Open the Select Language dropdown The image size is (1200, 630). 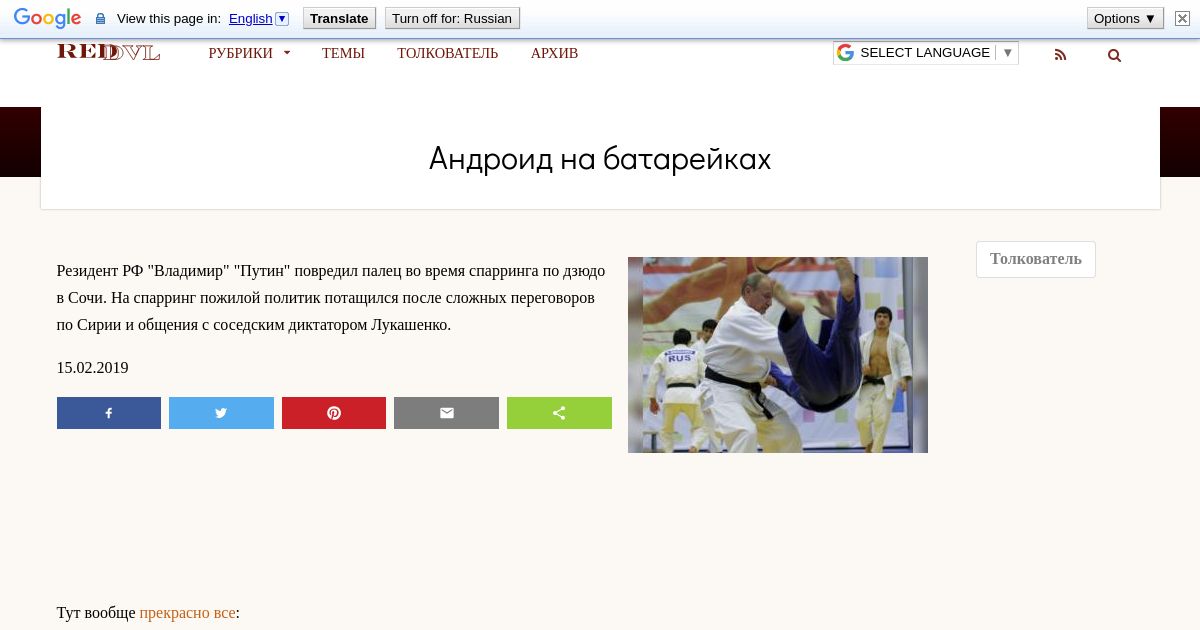click(x=926, y=53)
